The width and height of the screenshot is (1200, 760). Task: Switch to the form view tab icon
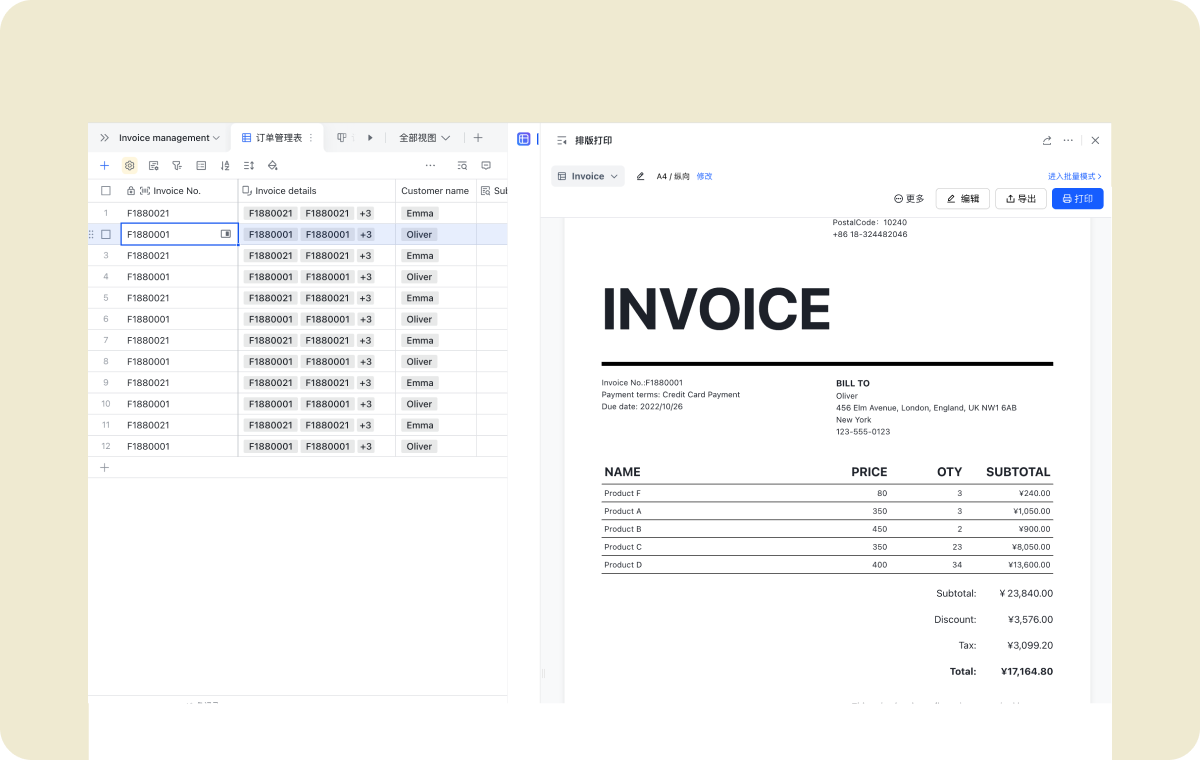click(342, 138)
